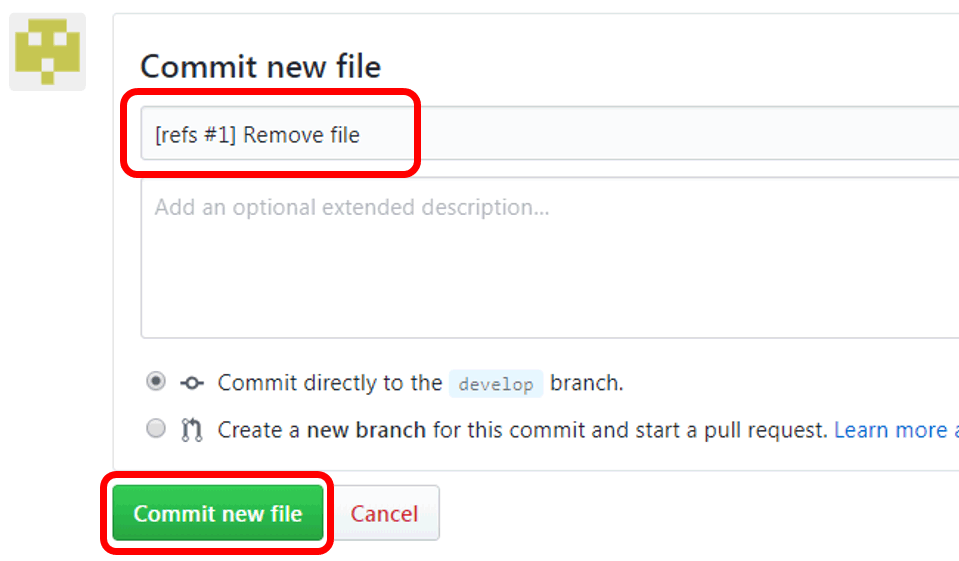Image resolution: width=959 pixels, height=561 pixels.
Task: Click "Remove file" text inside the summary field
Action: pyautogui.click(x=301, y=134)
